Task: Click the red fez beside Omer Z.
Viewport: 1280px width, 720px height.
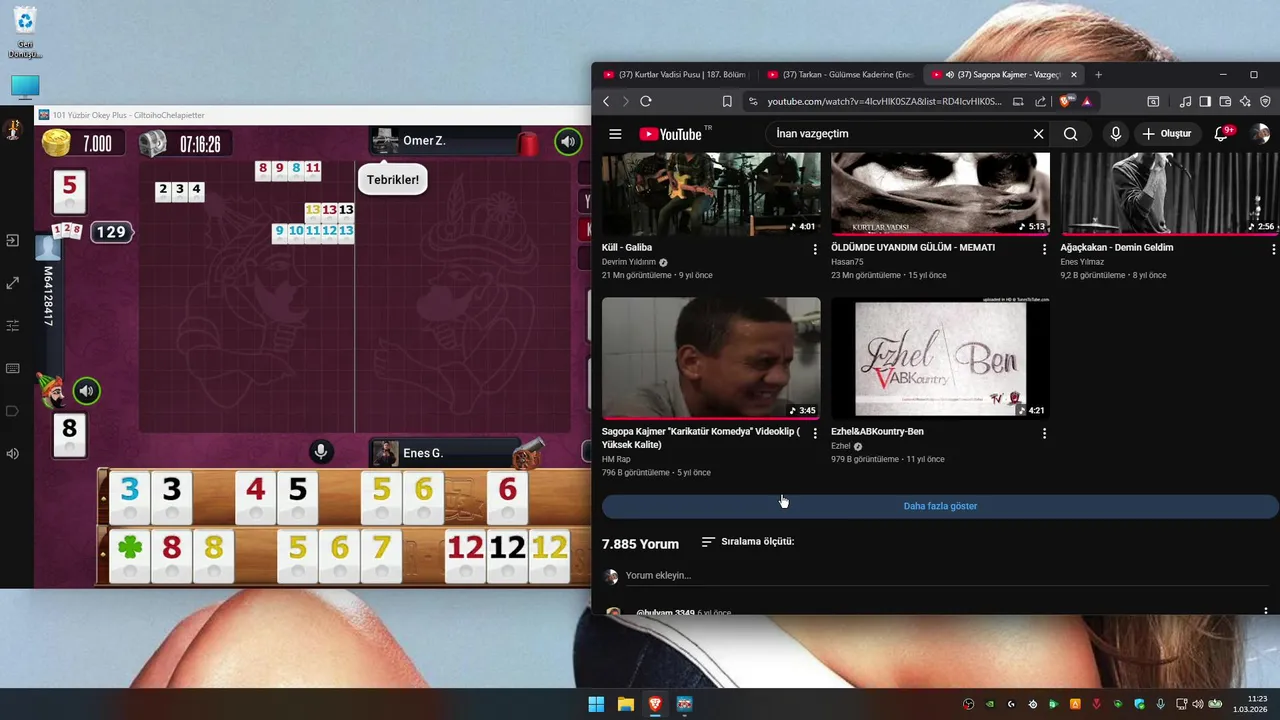Action: [x=528, y=143]
